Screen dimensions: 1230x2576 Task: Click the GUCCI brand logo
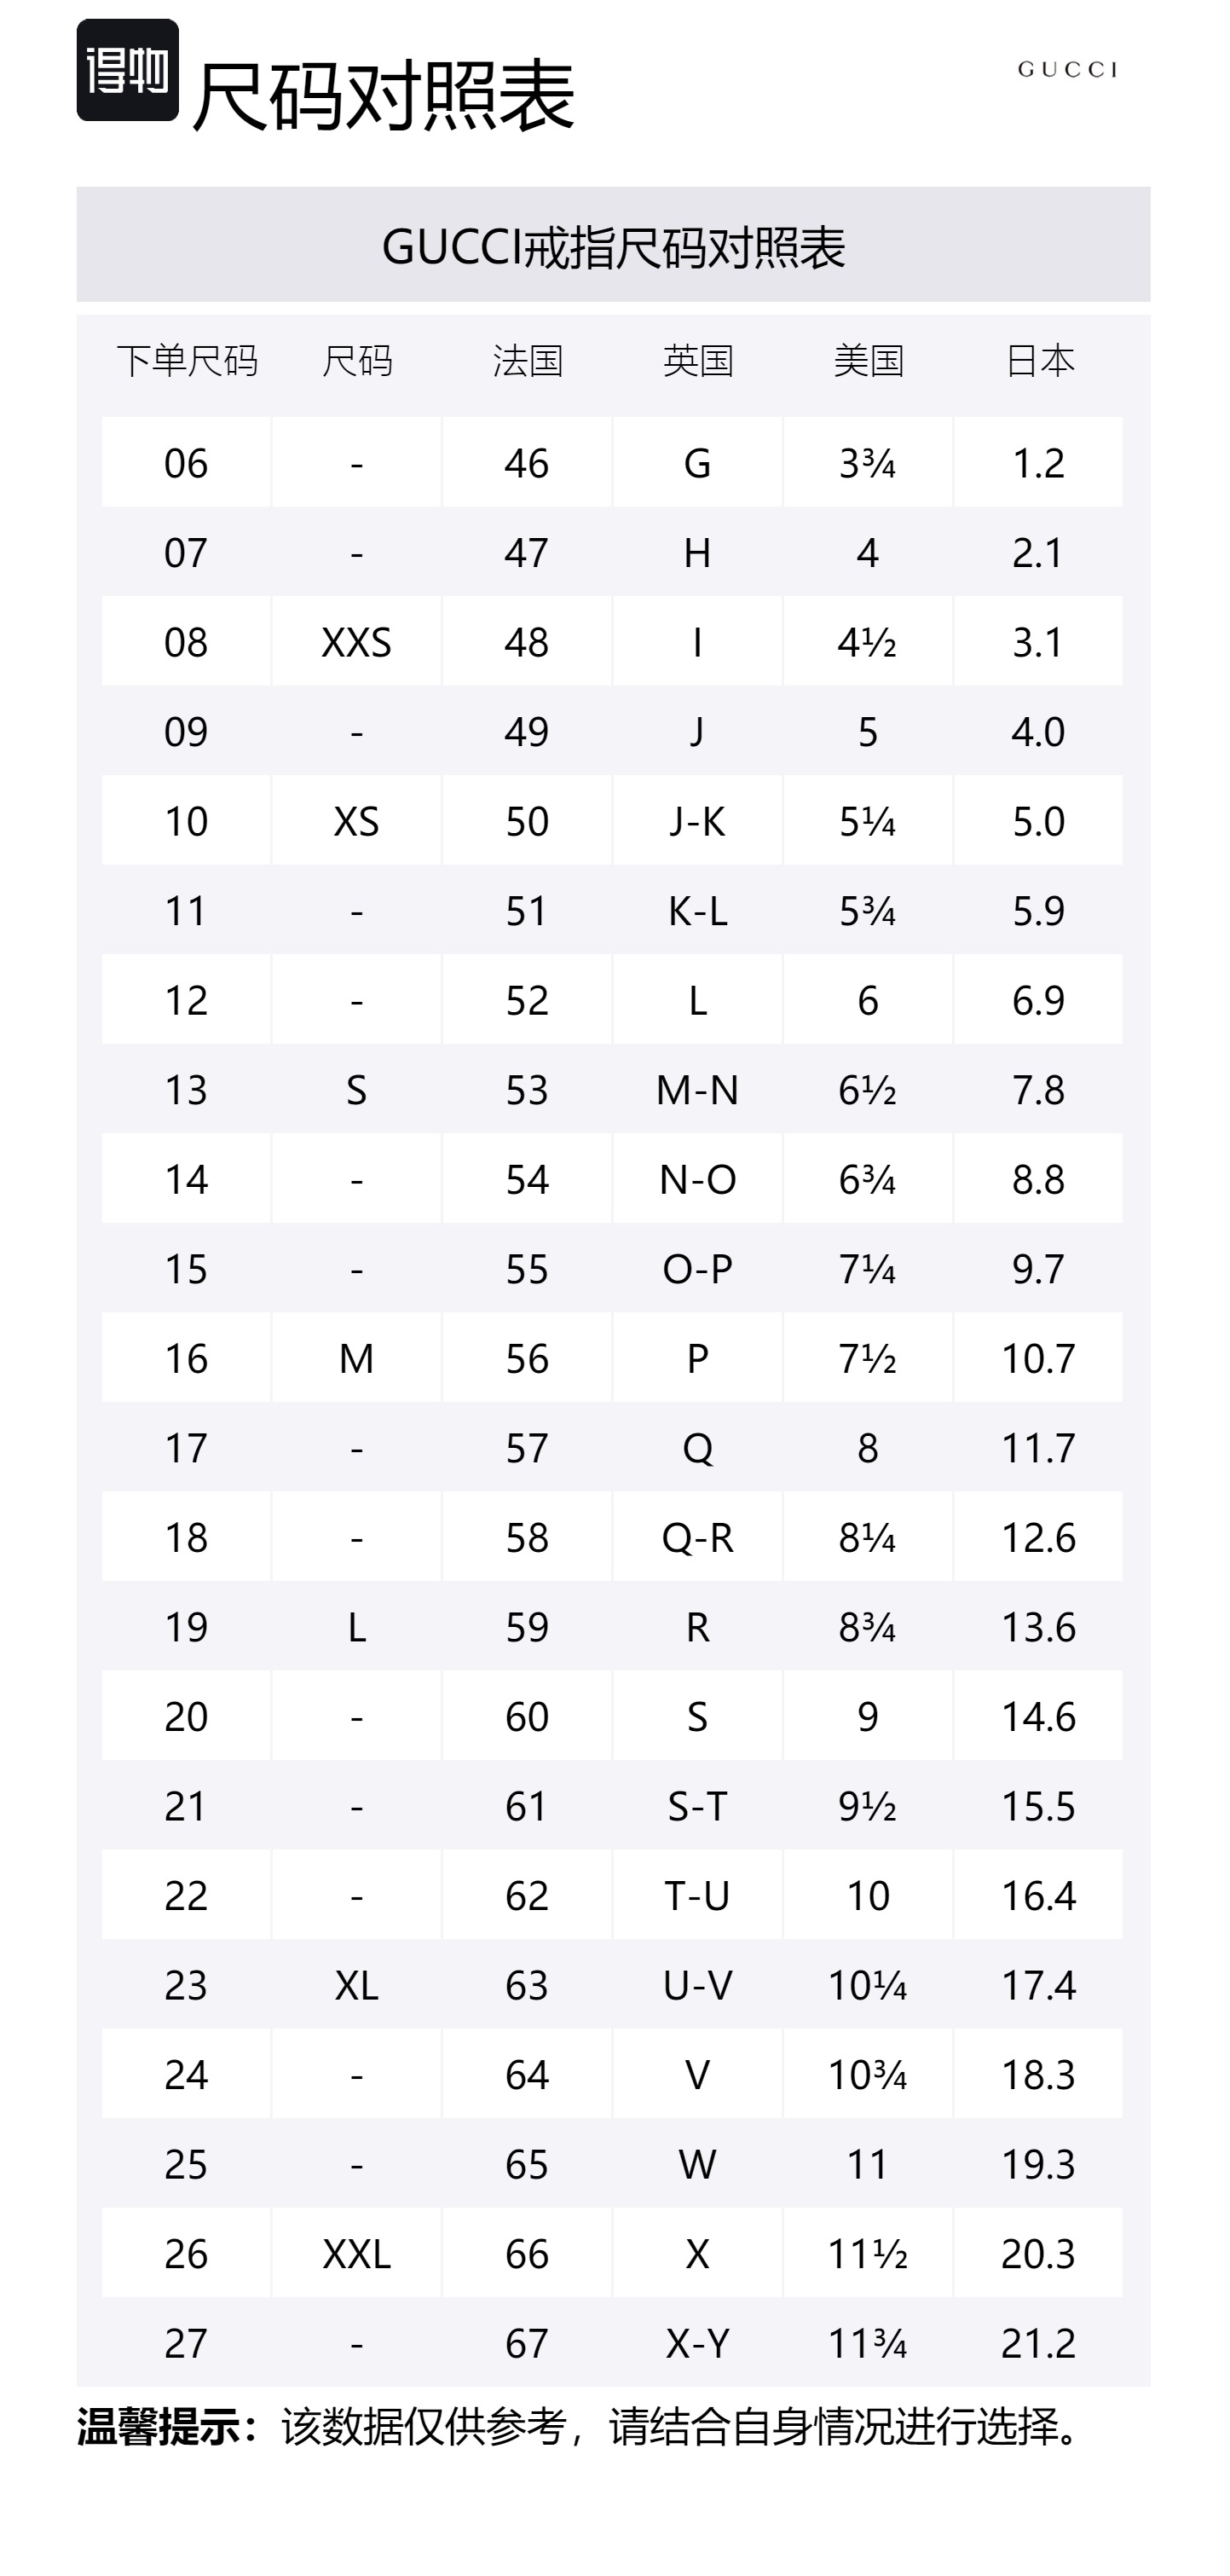pos(1067,70)
